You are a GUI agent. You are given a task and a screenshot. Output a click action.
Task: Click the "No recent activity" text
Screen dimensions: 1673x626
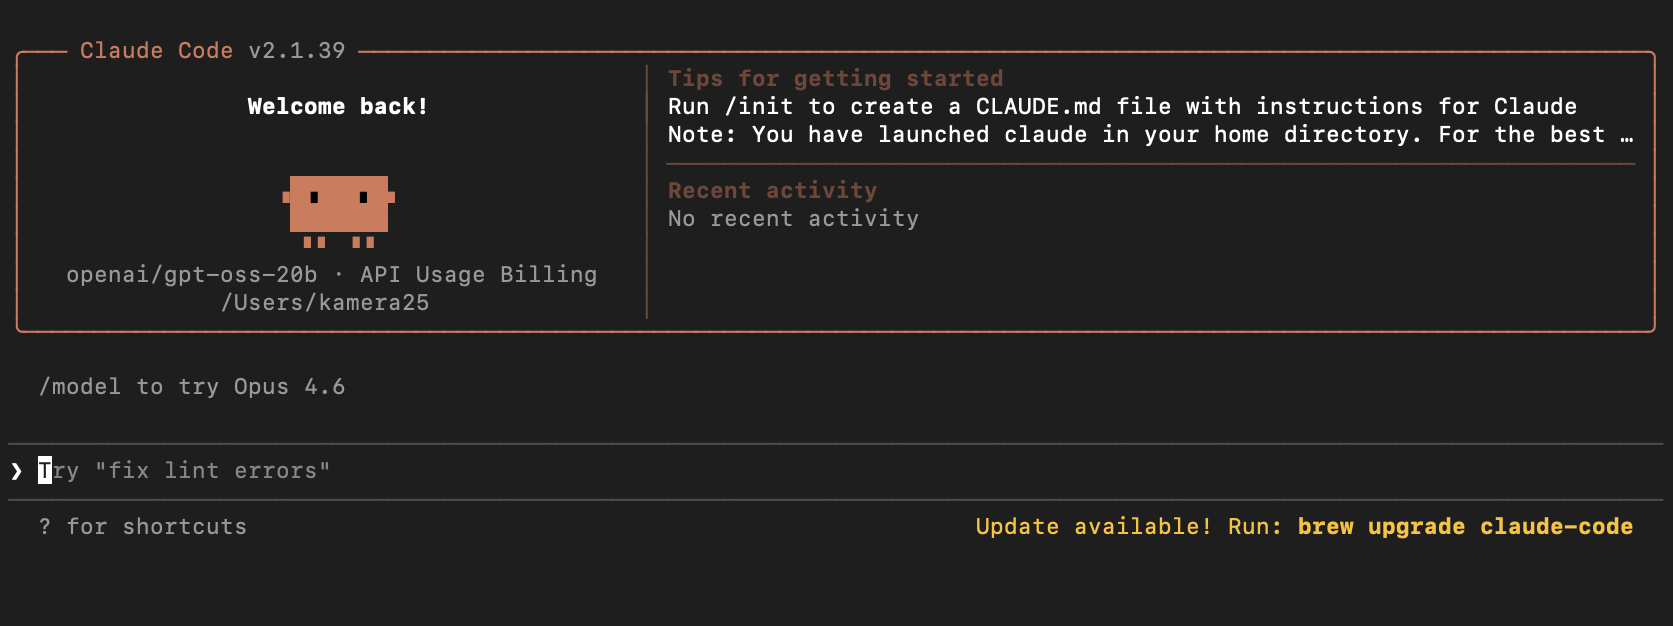[x=793, y=219]
